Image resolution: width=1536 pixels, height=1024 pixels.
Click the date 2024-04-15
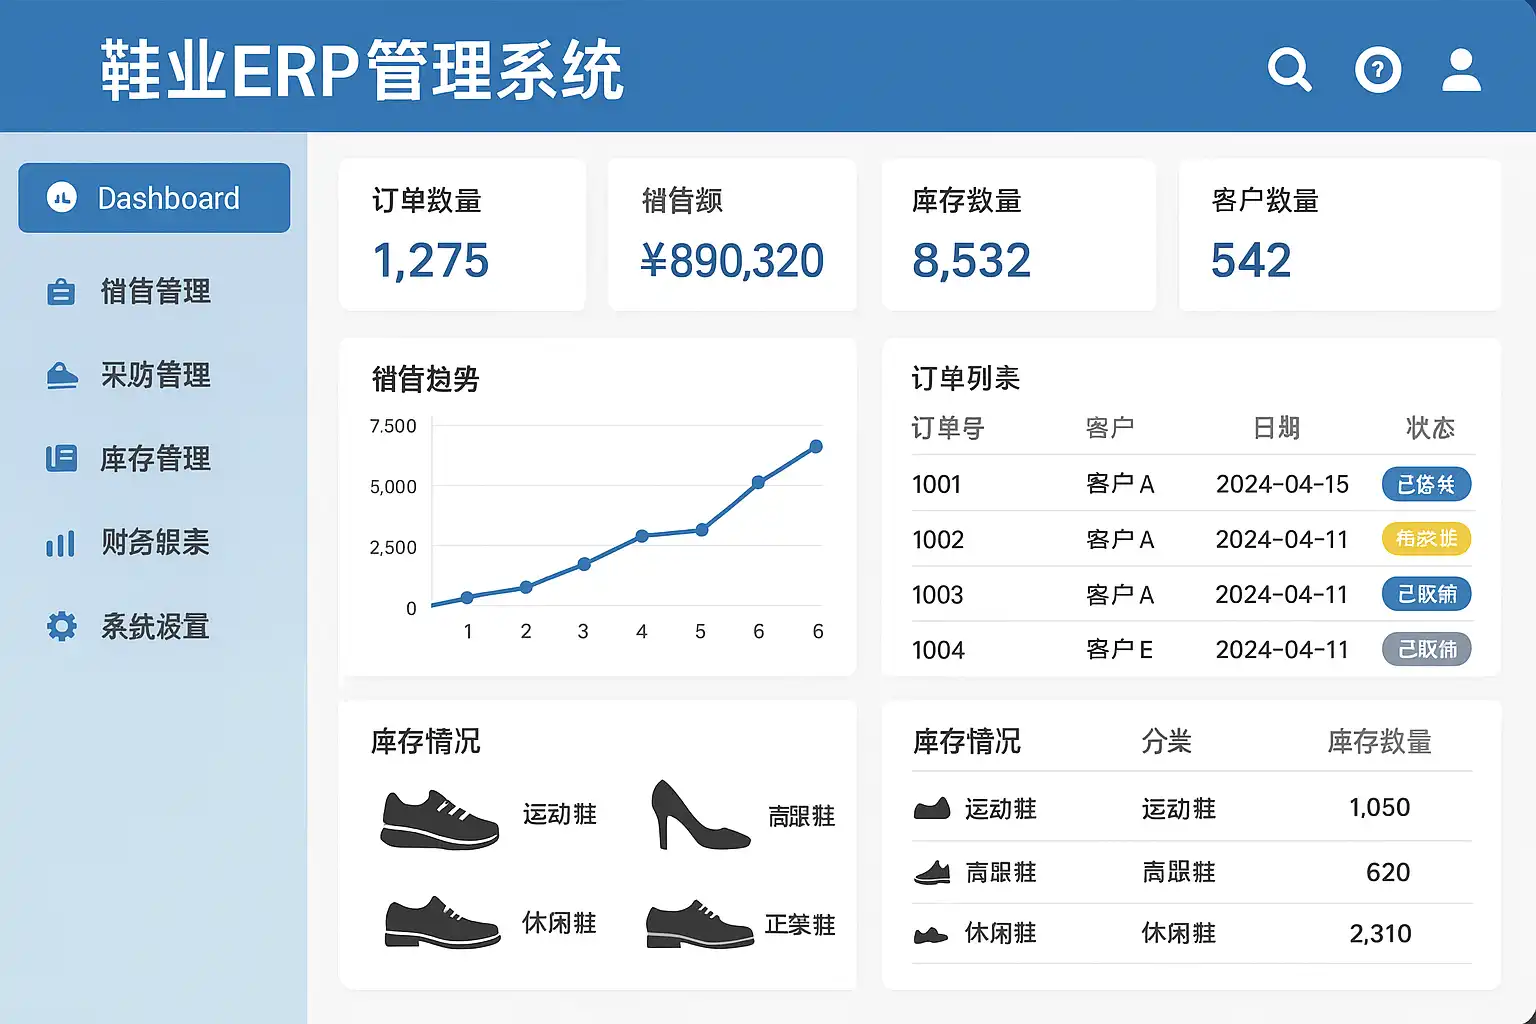coord(1282,485)
